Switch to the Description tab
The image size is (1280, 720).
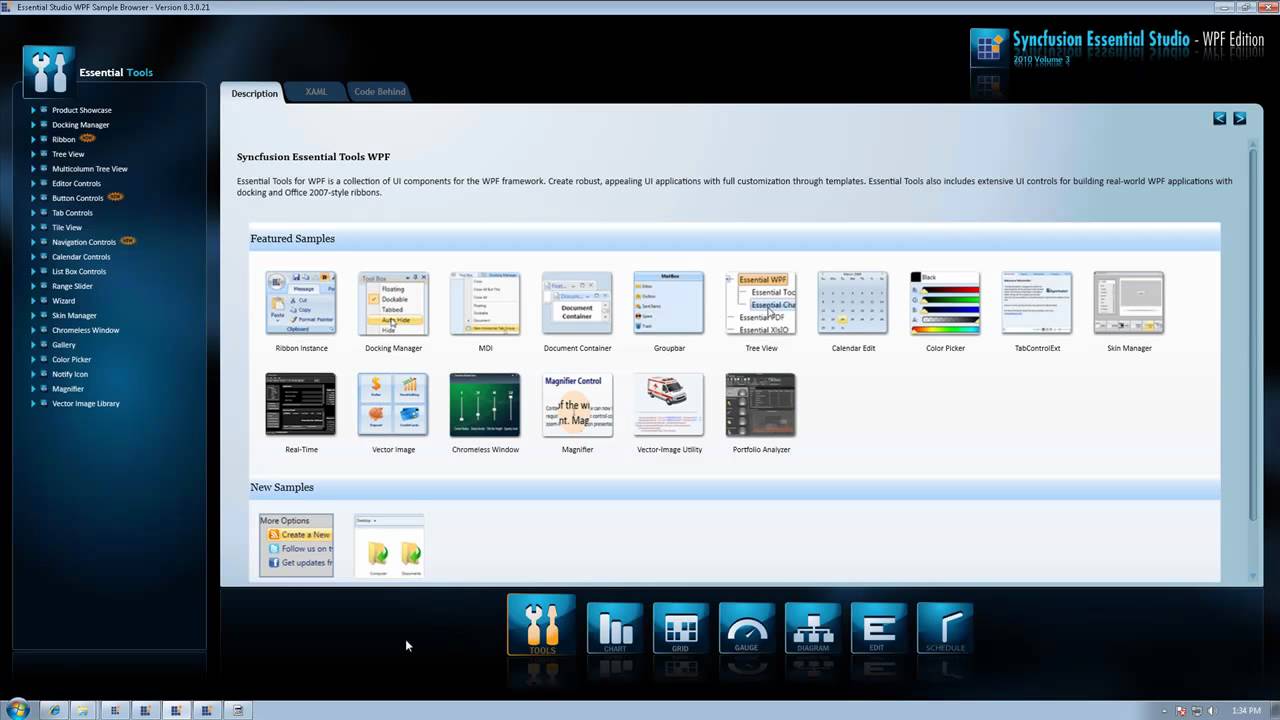(x=254, y=93)
